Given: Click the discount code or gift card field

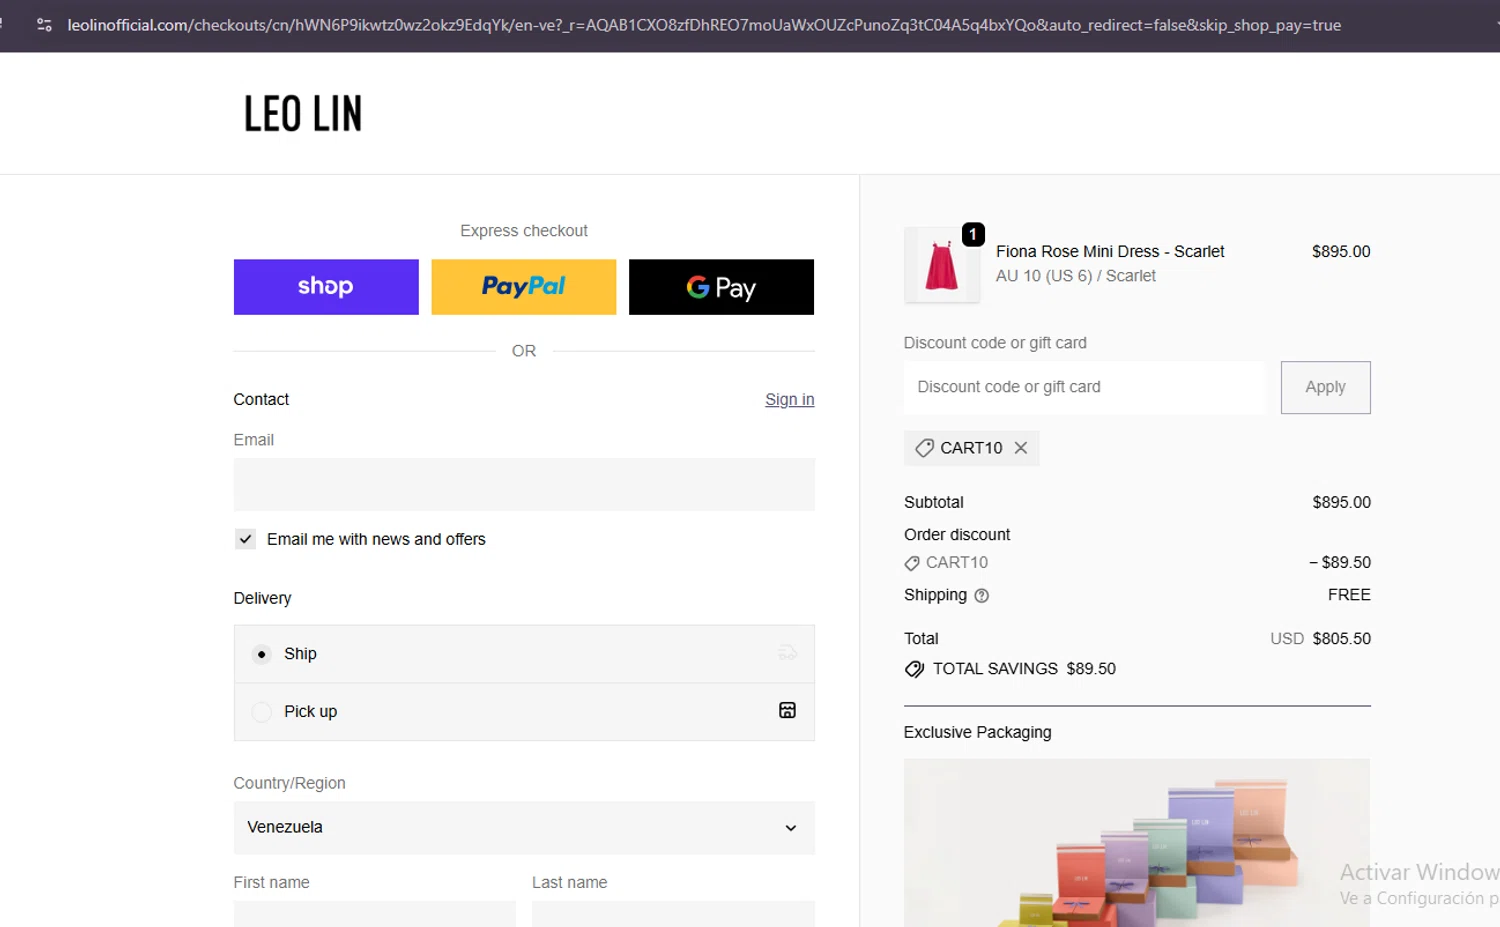Looking at the screenshot, I should pos(1084,387).
